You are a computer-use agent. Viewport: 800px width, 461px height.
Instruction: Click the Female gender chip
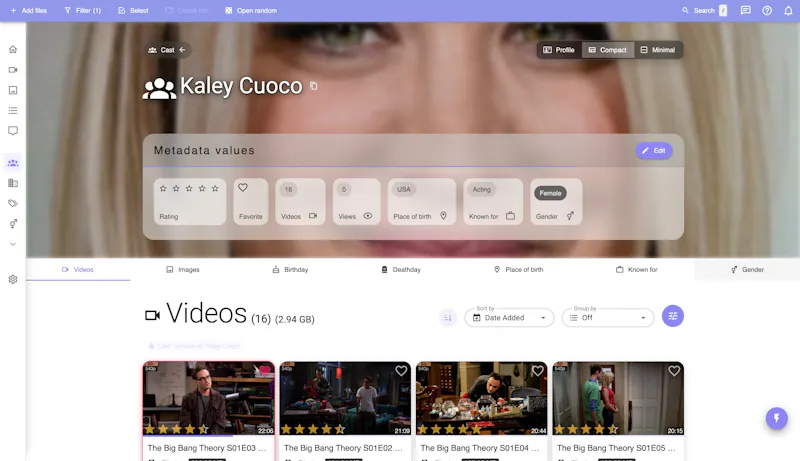coord(550,193)
